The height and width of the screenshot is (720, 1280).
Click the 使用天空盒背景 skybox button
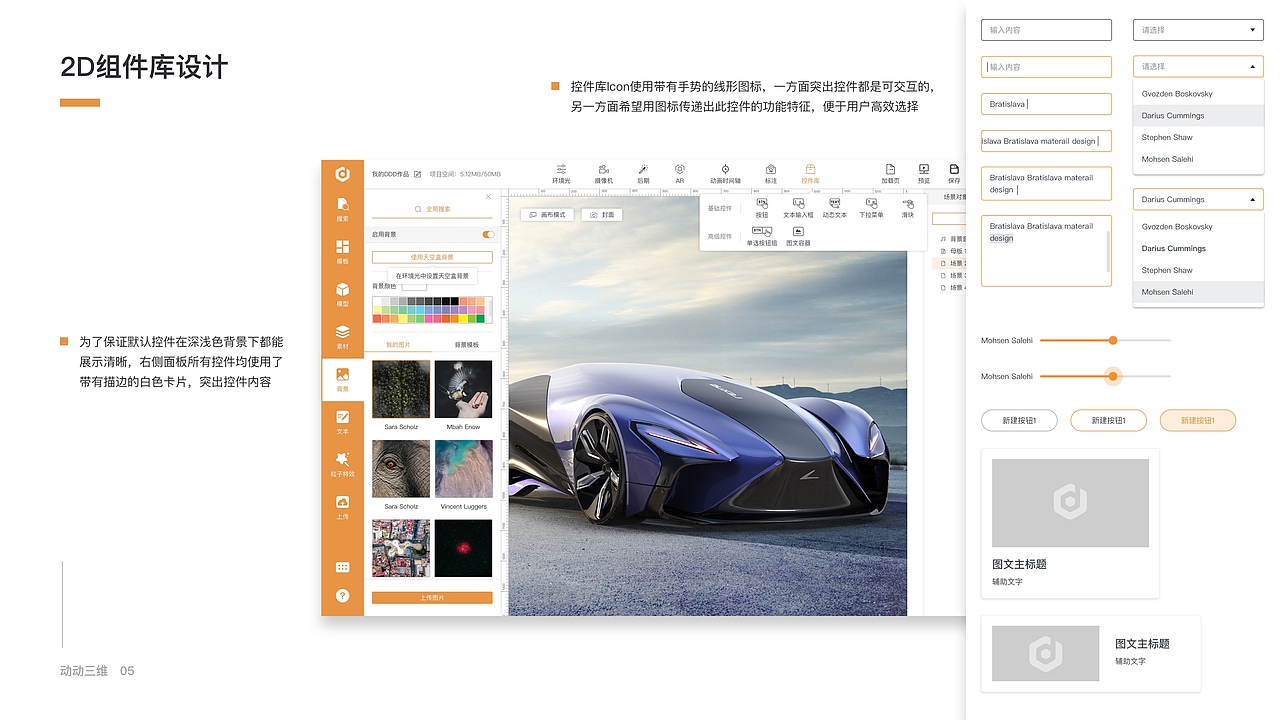(x=432, y=257)
